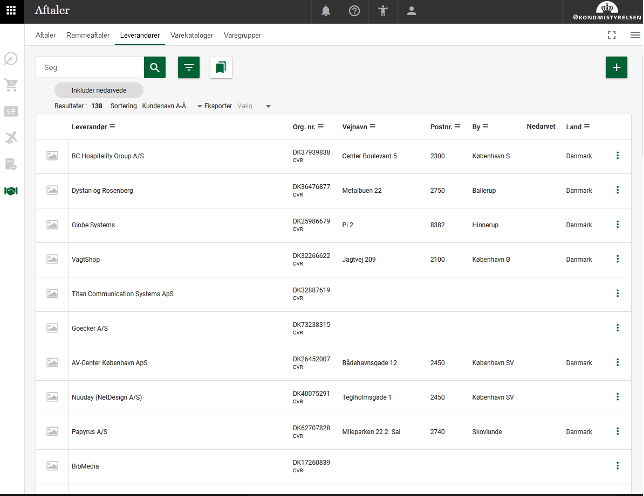The width and height of the screenshot is (644, 496).
Task: Click the city Skovlunde
Action: pos(487,432)
